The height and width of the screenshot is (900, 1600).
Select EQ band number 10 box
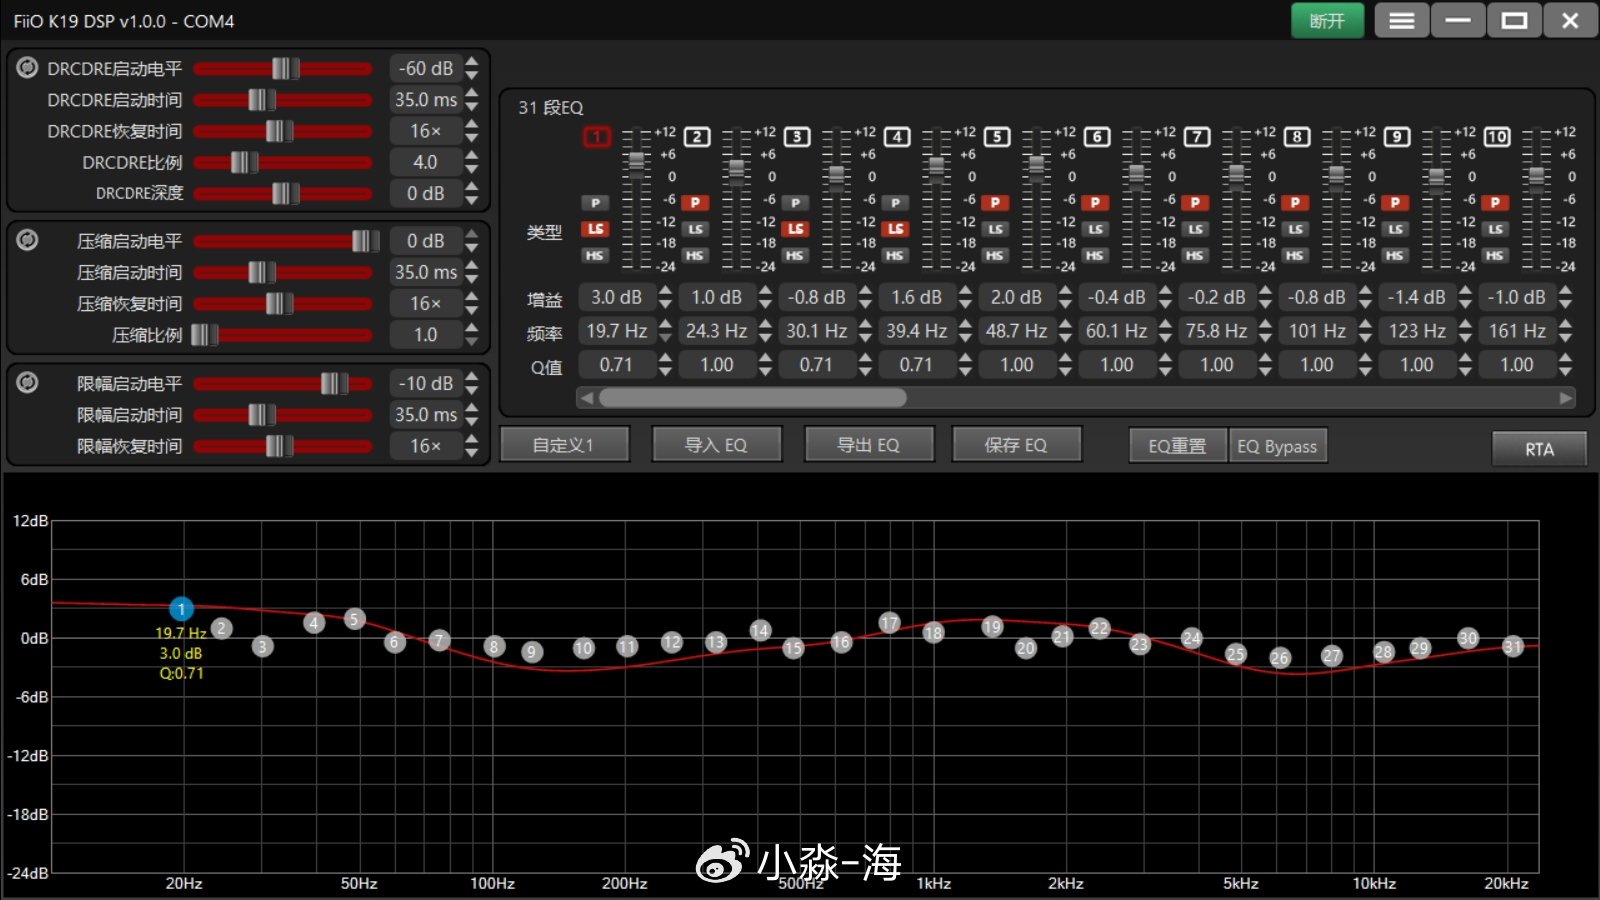pos(1496,137)
